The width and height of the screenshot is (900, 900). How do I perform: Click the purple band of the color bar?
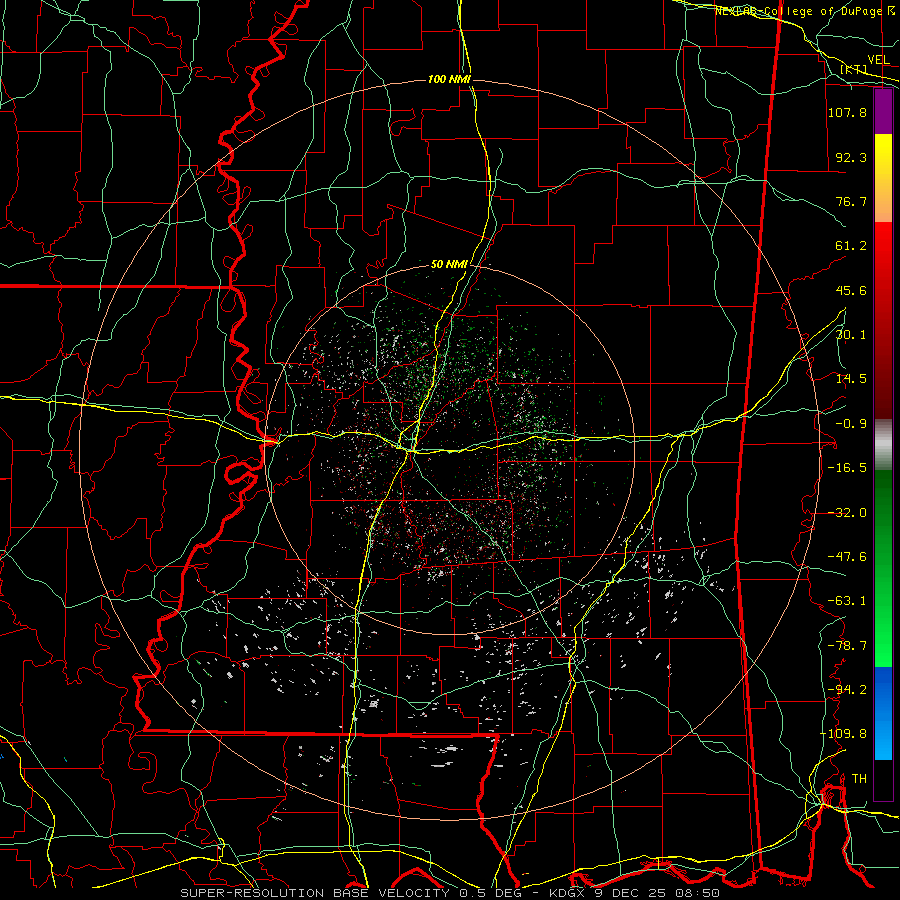(x=883, y=112)
